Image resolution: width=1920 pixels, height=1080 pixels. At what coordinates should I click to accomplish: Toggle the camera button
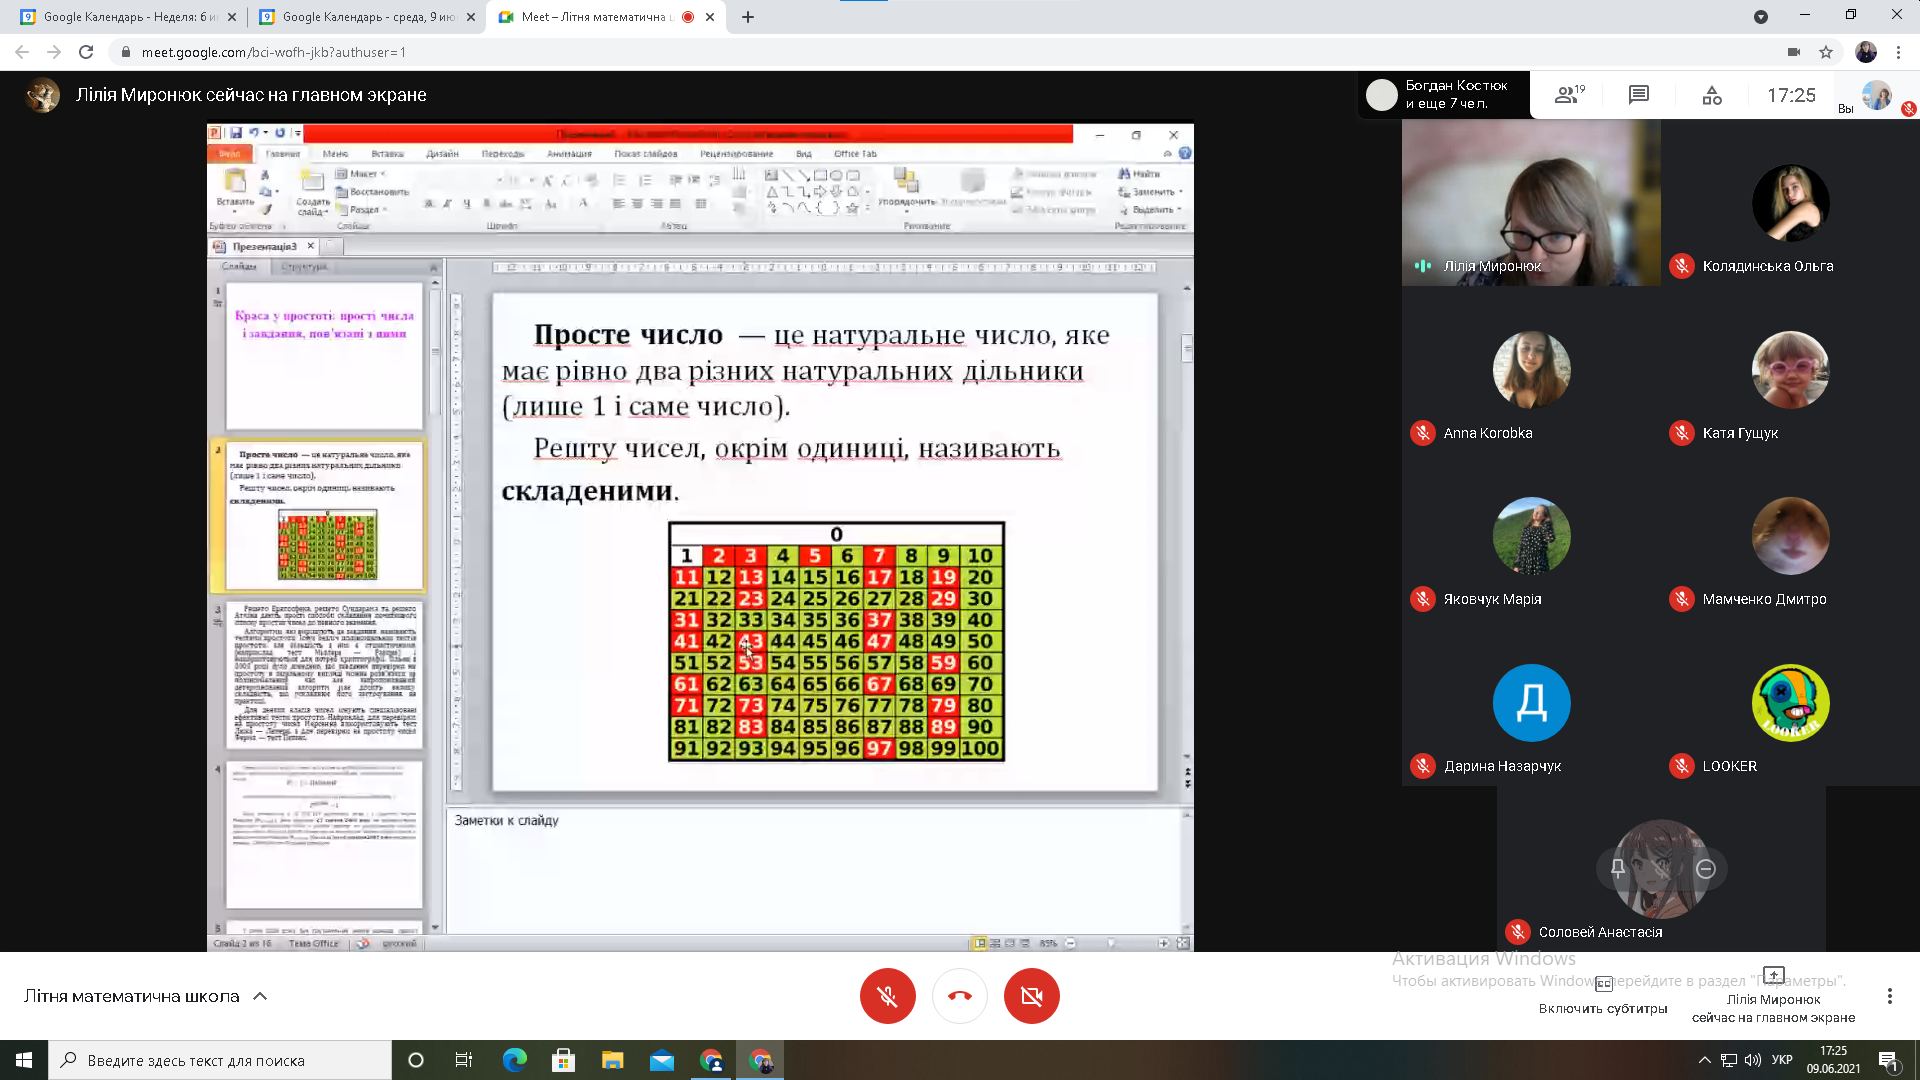point(1031,996)
